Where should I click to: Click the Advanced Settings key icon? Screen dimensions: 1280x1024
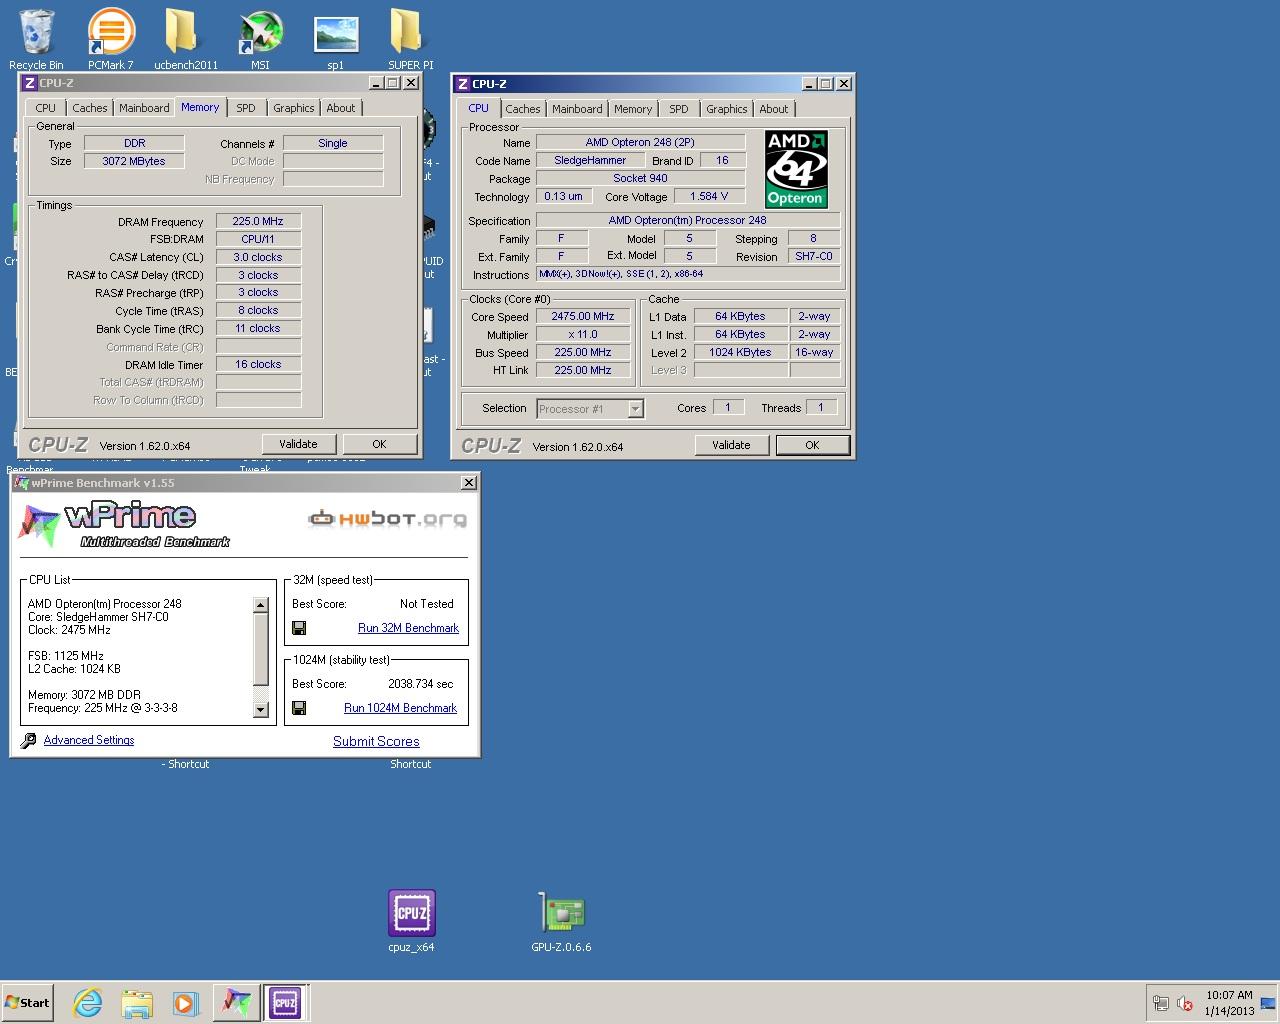(x=28, y=741)
